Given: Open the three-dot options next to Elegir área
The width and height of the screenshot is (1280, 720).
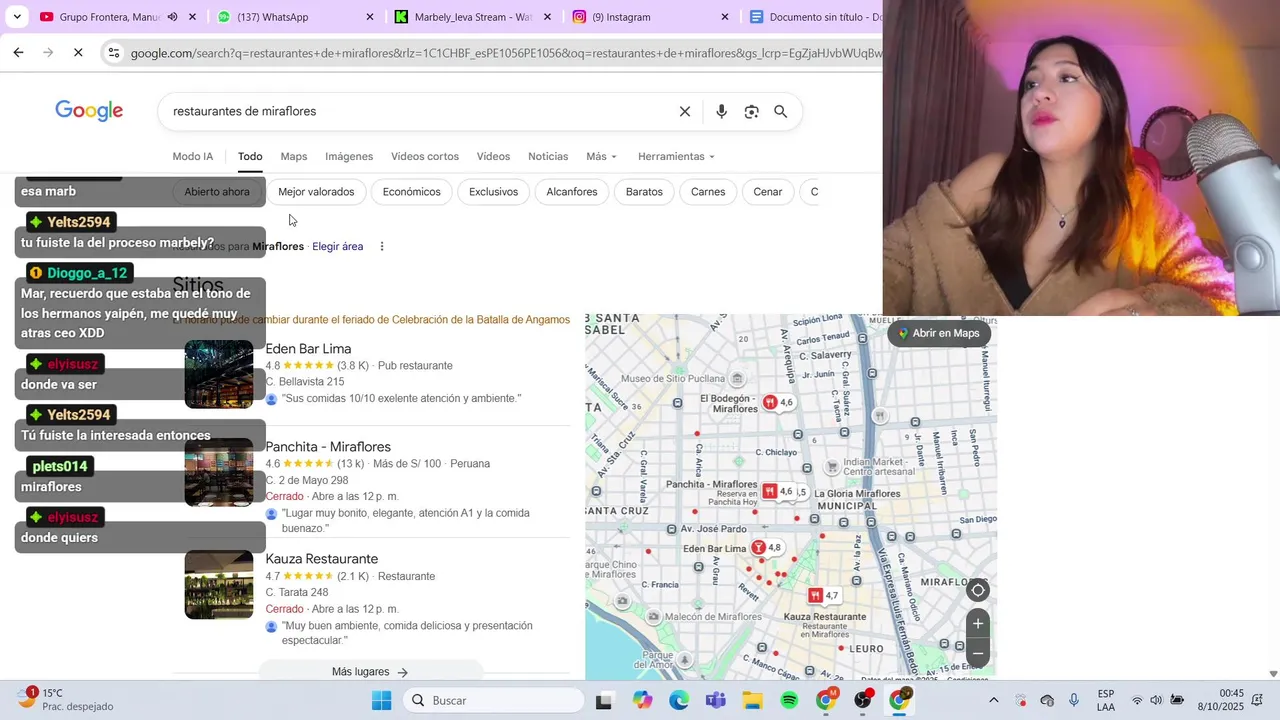Looking at the screenshot, I should (x=382, y=246).
